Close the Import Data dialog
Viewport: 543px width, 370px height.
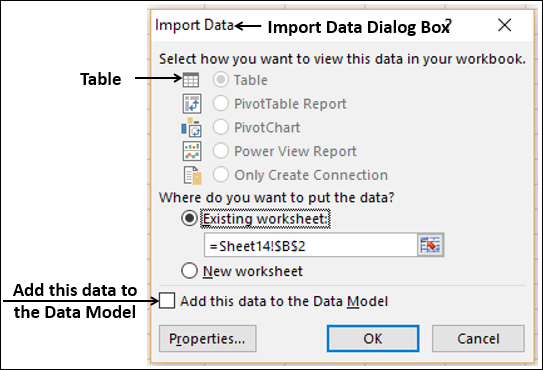point(505,25)
